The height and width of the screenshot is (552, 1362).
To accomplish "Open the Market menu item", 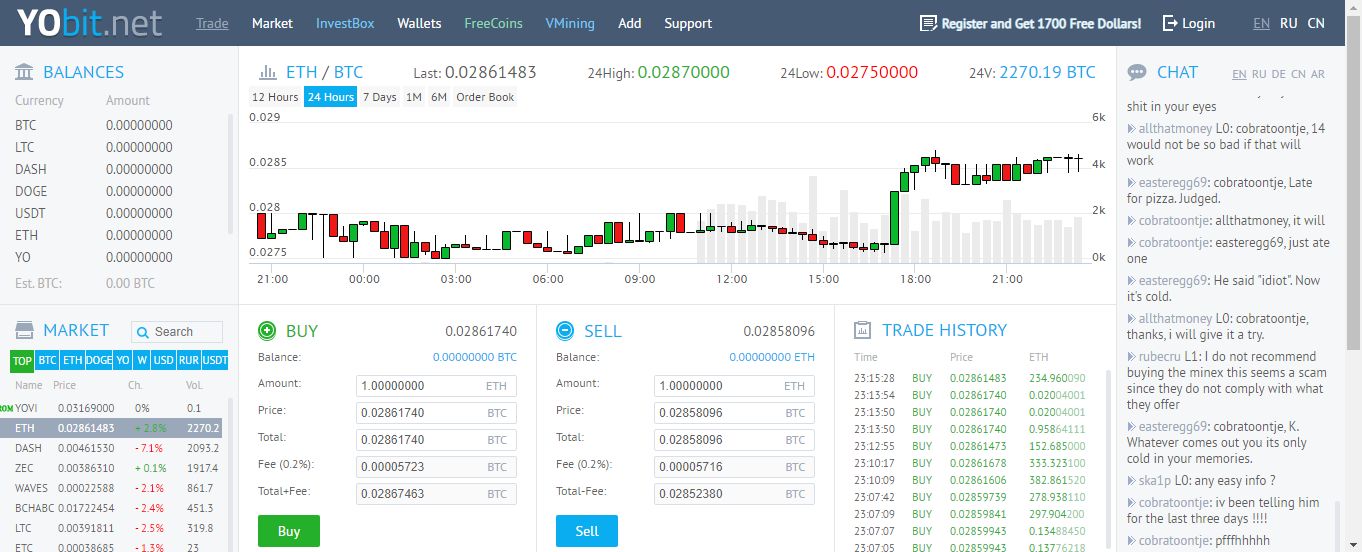I will pos(272,23).
